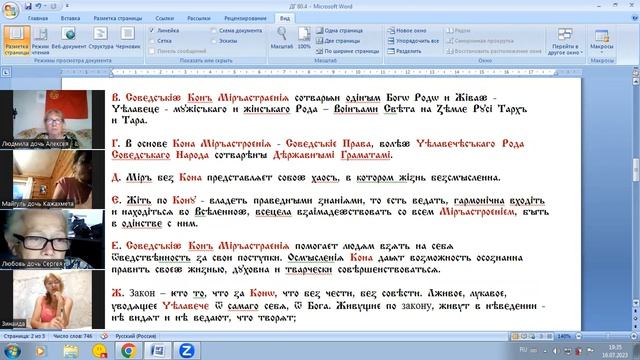Viewport: 640px width, 360px height.
Task: Select the Вид ribbon tab
Action: [284, 18]
